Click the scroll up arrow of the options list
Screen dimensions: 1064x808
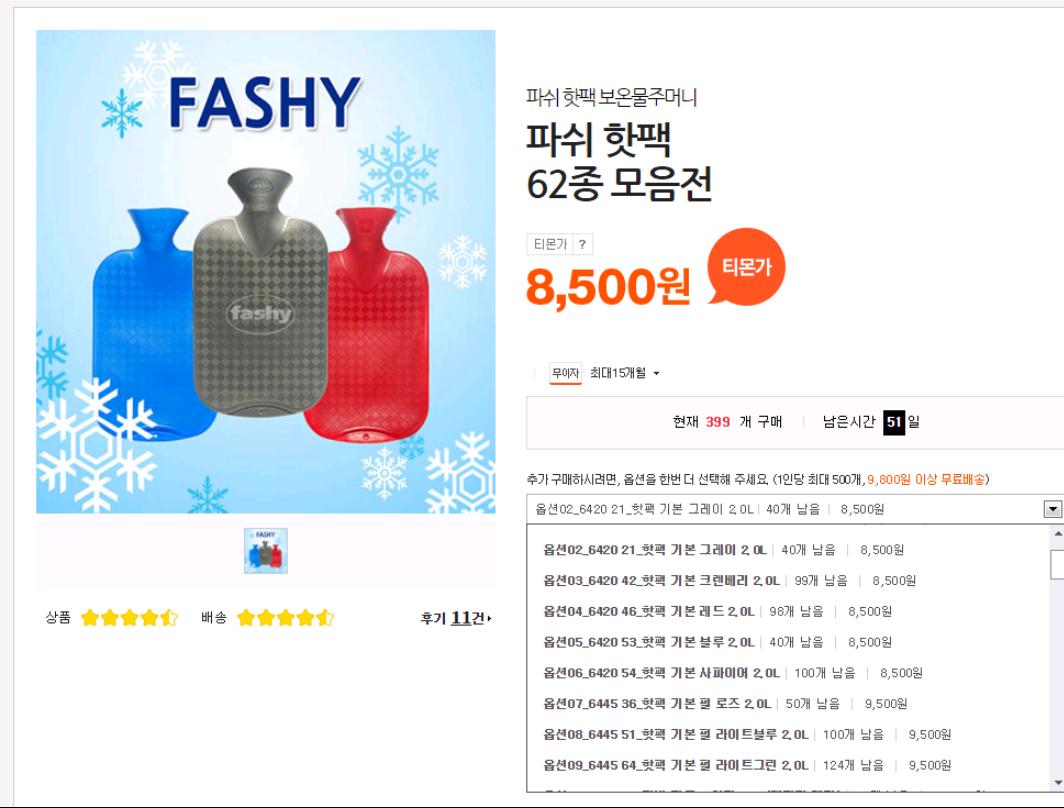[x=1056, y=533]
